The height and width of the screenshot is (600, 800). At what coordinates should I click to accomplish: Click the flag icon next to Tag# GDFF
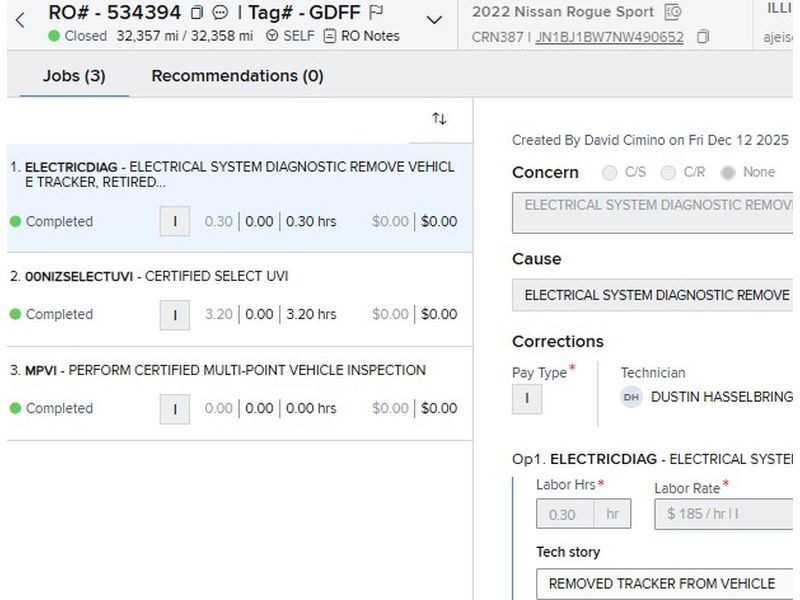click(x=376, y=13)
